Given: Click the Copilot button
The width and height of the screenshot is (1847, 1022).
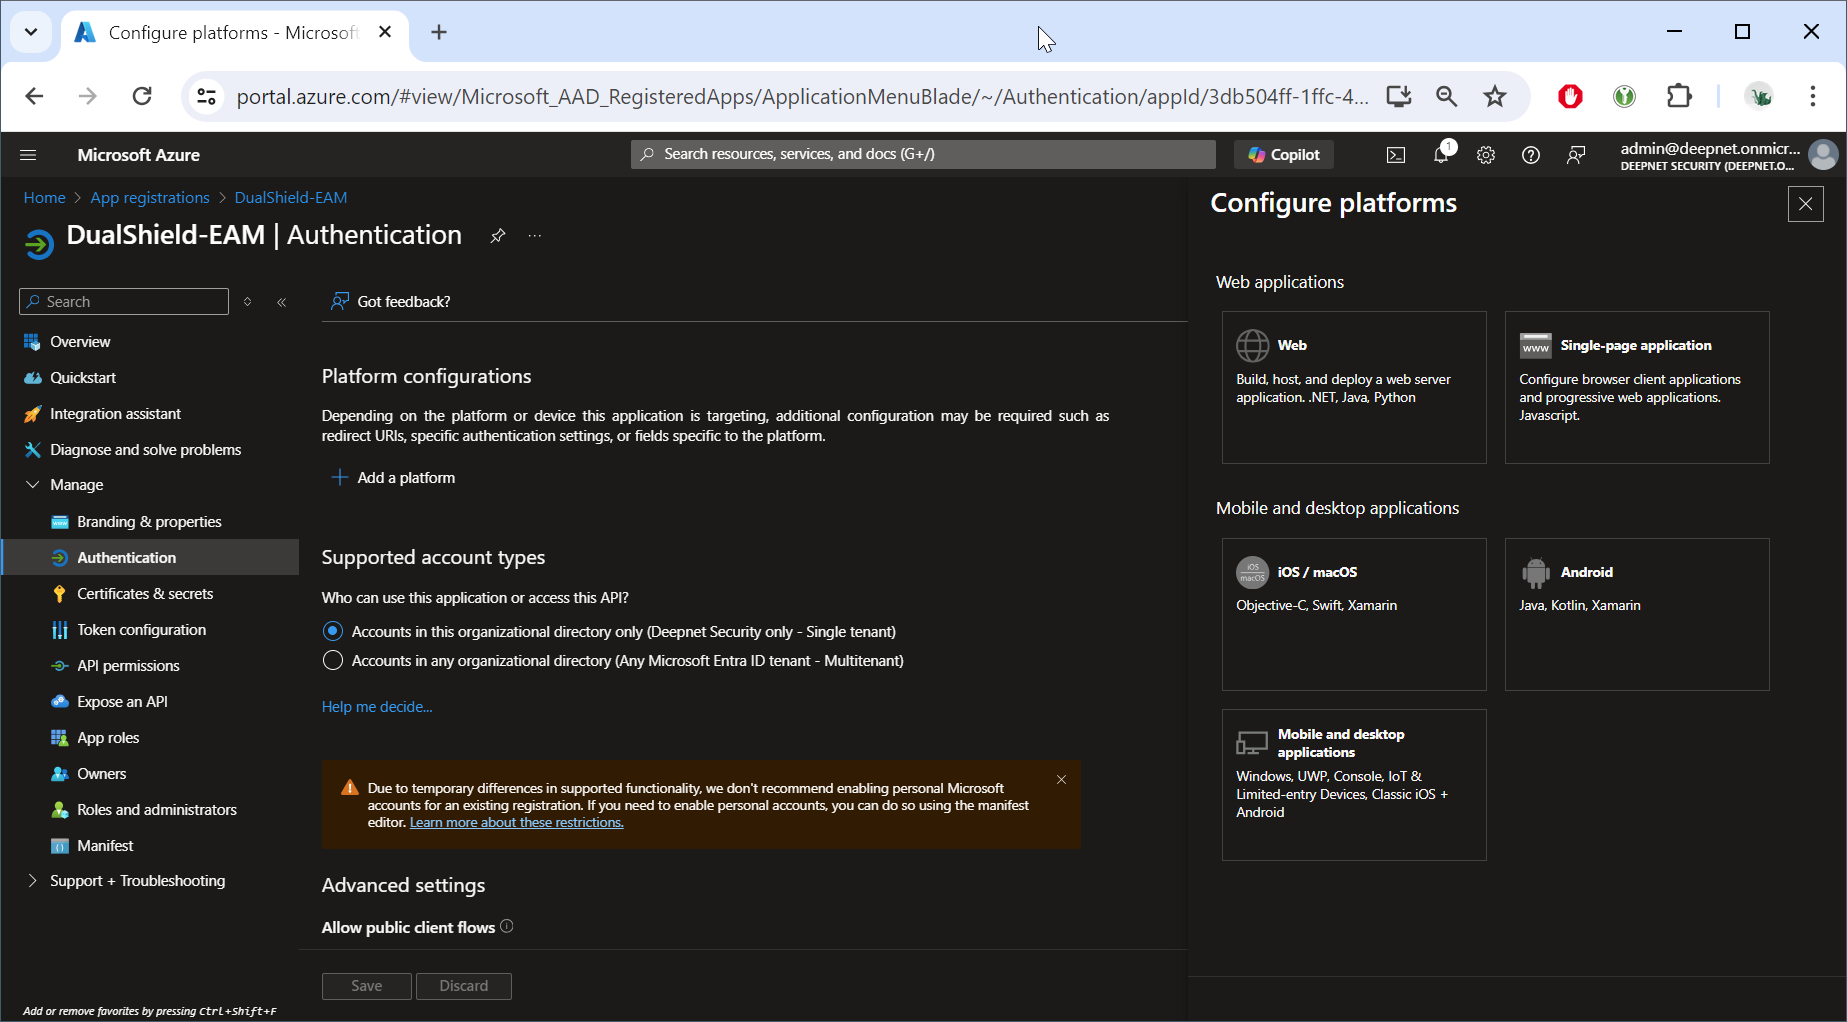Looking at the screenshot, I should [x=1284, y=155].
